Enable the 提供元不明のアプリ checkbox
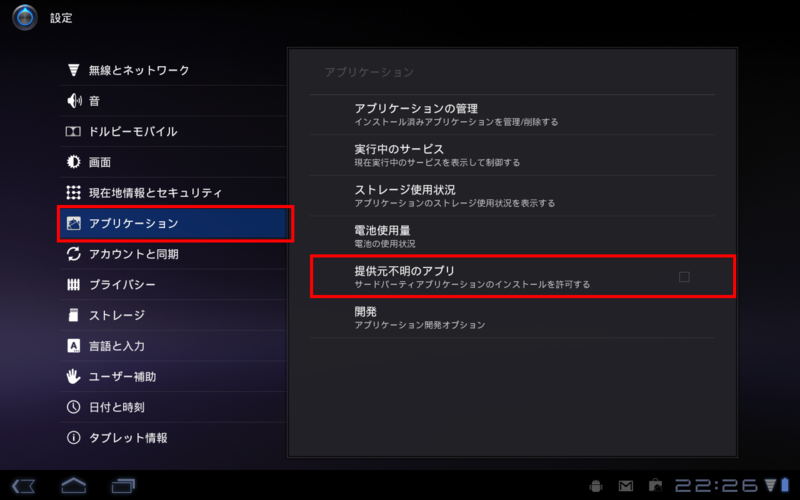Viewport: 800px width, 500px height. (684, 277)
